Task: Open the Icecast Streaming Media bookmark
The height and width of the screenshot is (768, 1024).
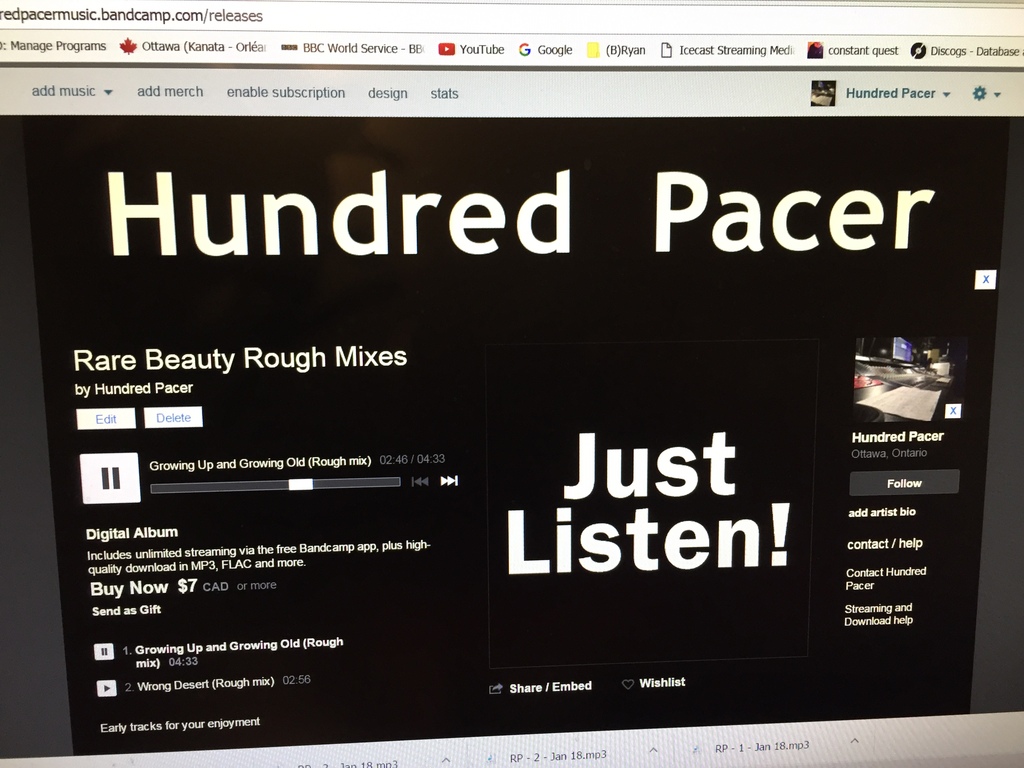Action: (x=727, y=50)
